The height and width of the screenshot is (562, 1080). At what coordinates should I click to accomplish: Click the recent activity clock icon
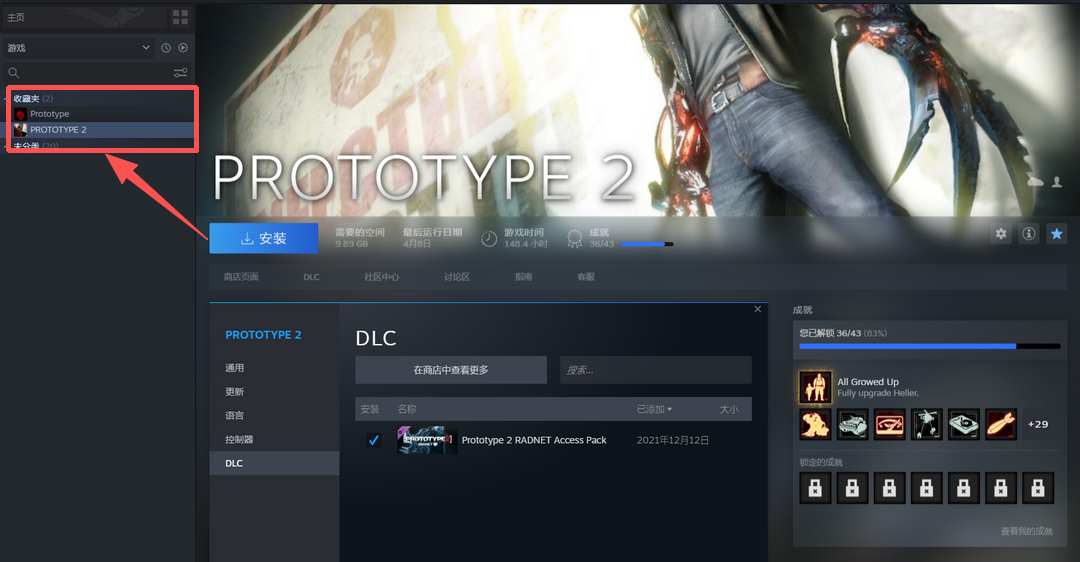click(x=166, y=48)
